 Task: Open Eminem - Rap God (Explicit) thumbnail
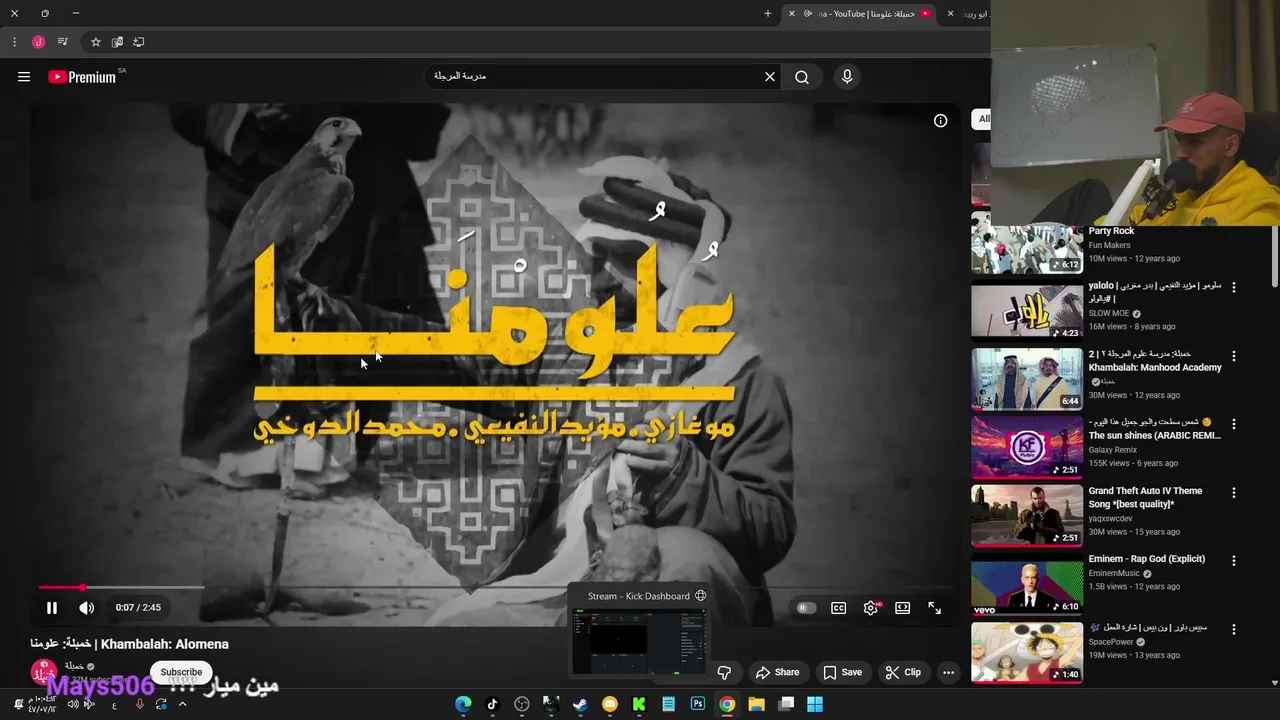pyautogui.click(x=1027, y=586)
